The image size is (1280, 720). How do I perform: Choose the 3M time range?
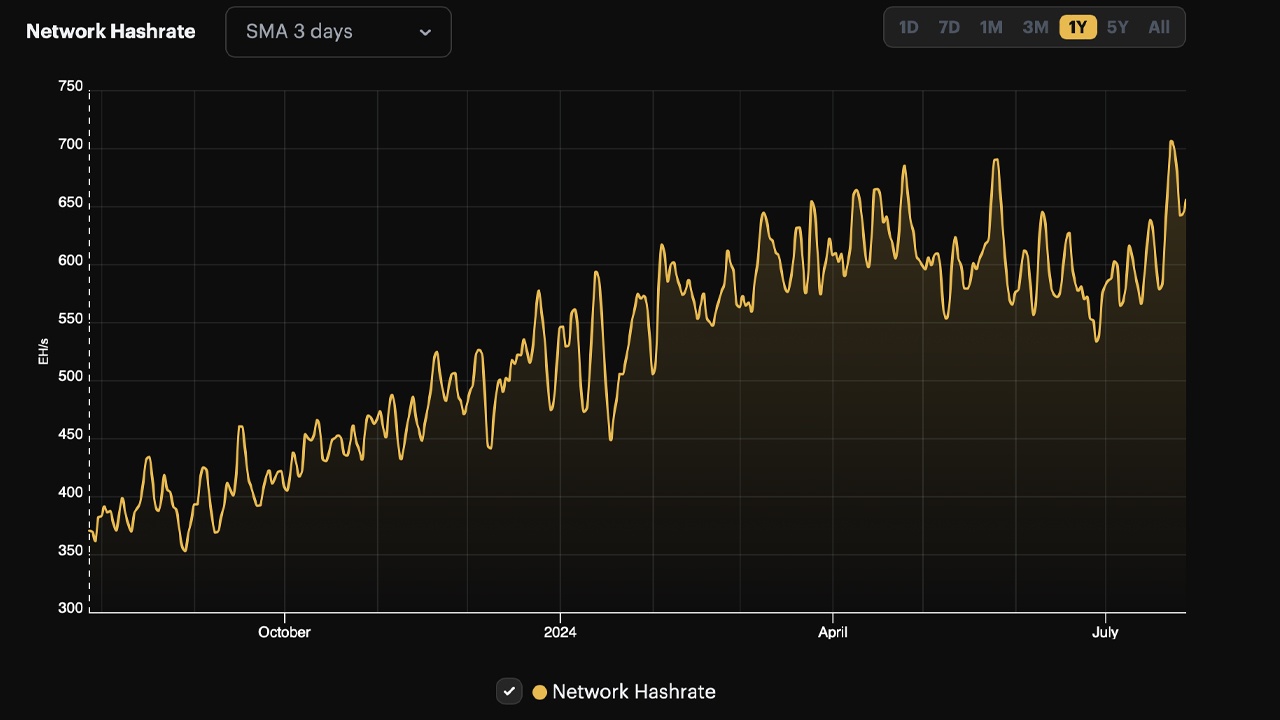[1035, 27]
